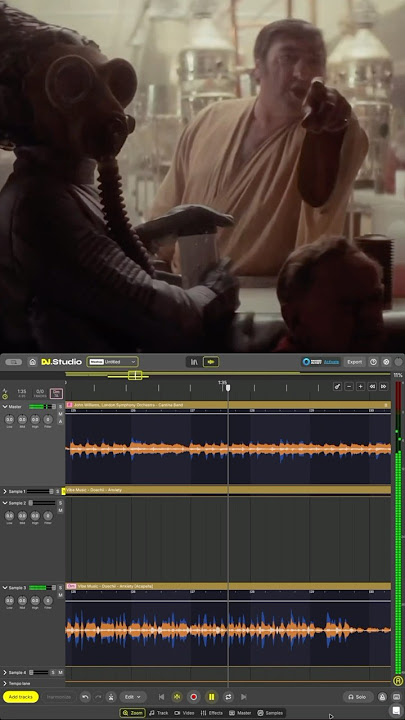Click the yellow R icon under level meter
405x720 pixels.
pos(398,681)
